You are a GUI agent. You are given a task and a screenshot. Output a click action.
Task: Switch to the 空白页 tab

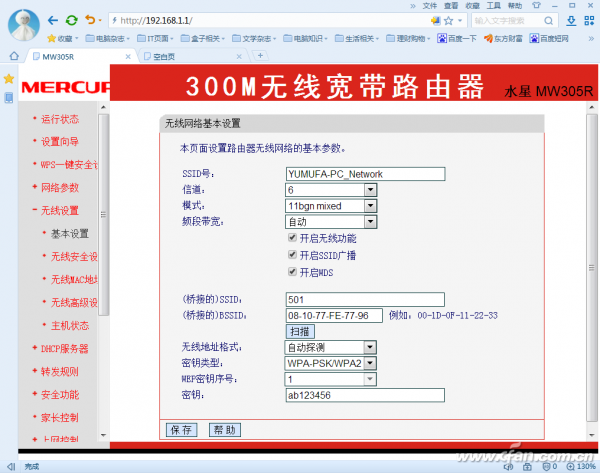(x=194, y=57)
